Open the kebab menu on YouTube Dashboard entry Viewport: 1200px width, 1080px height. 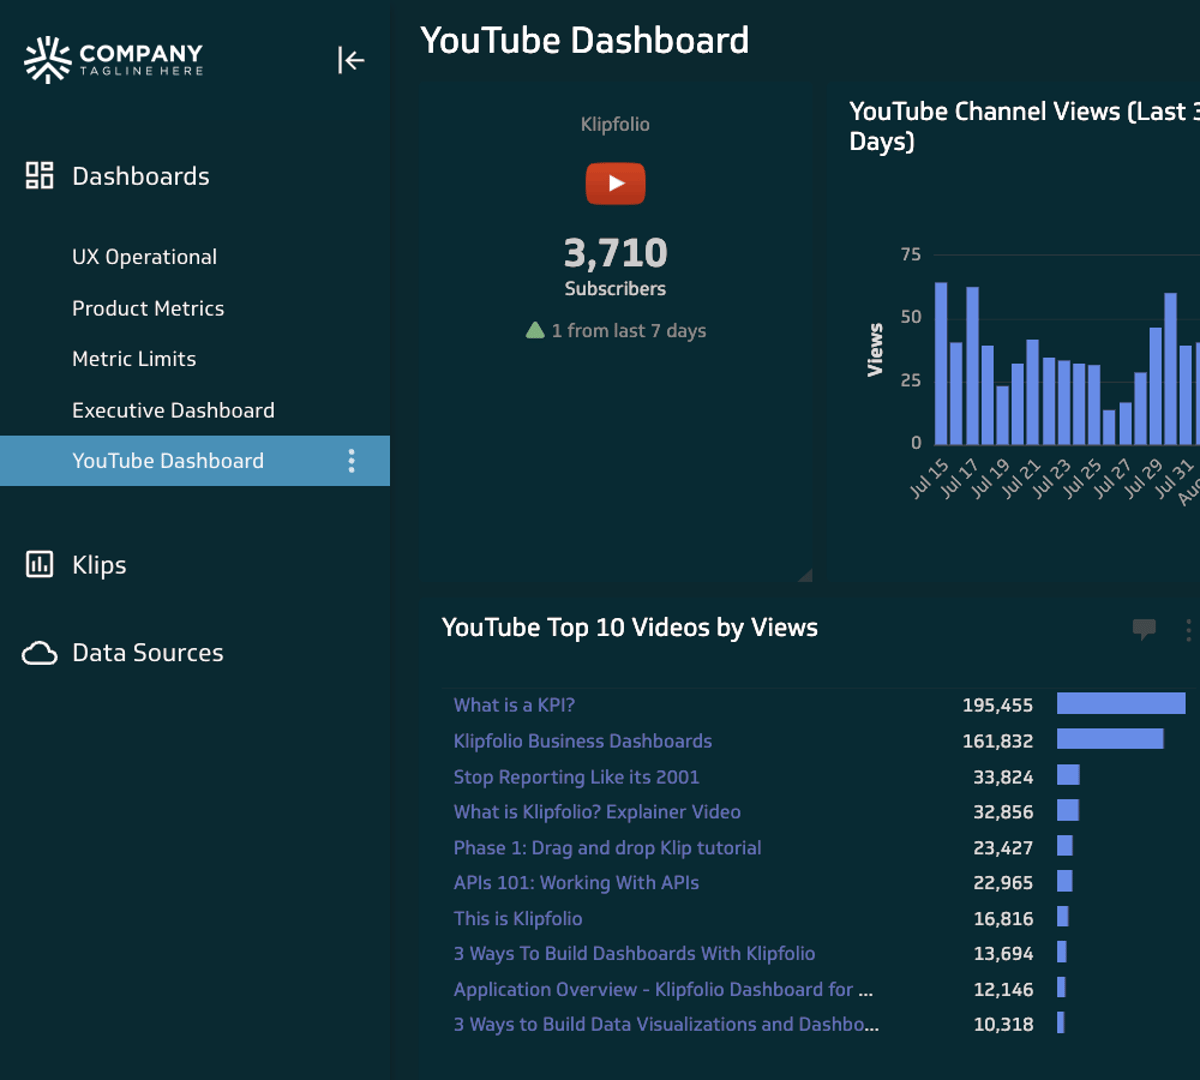coord(351,461)
